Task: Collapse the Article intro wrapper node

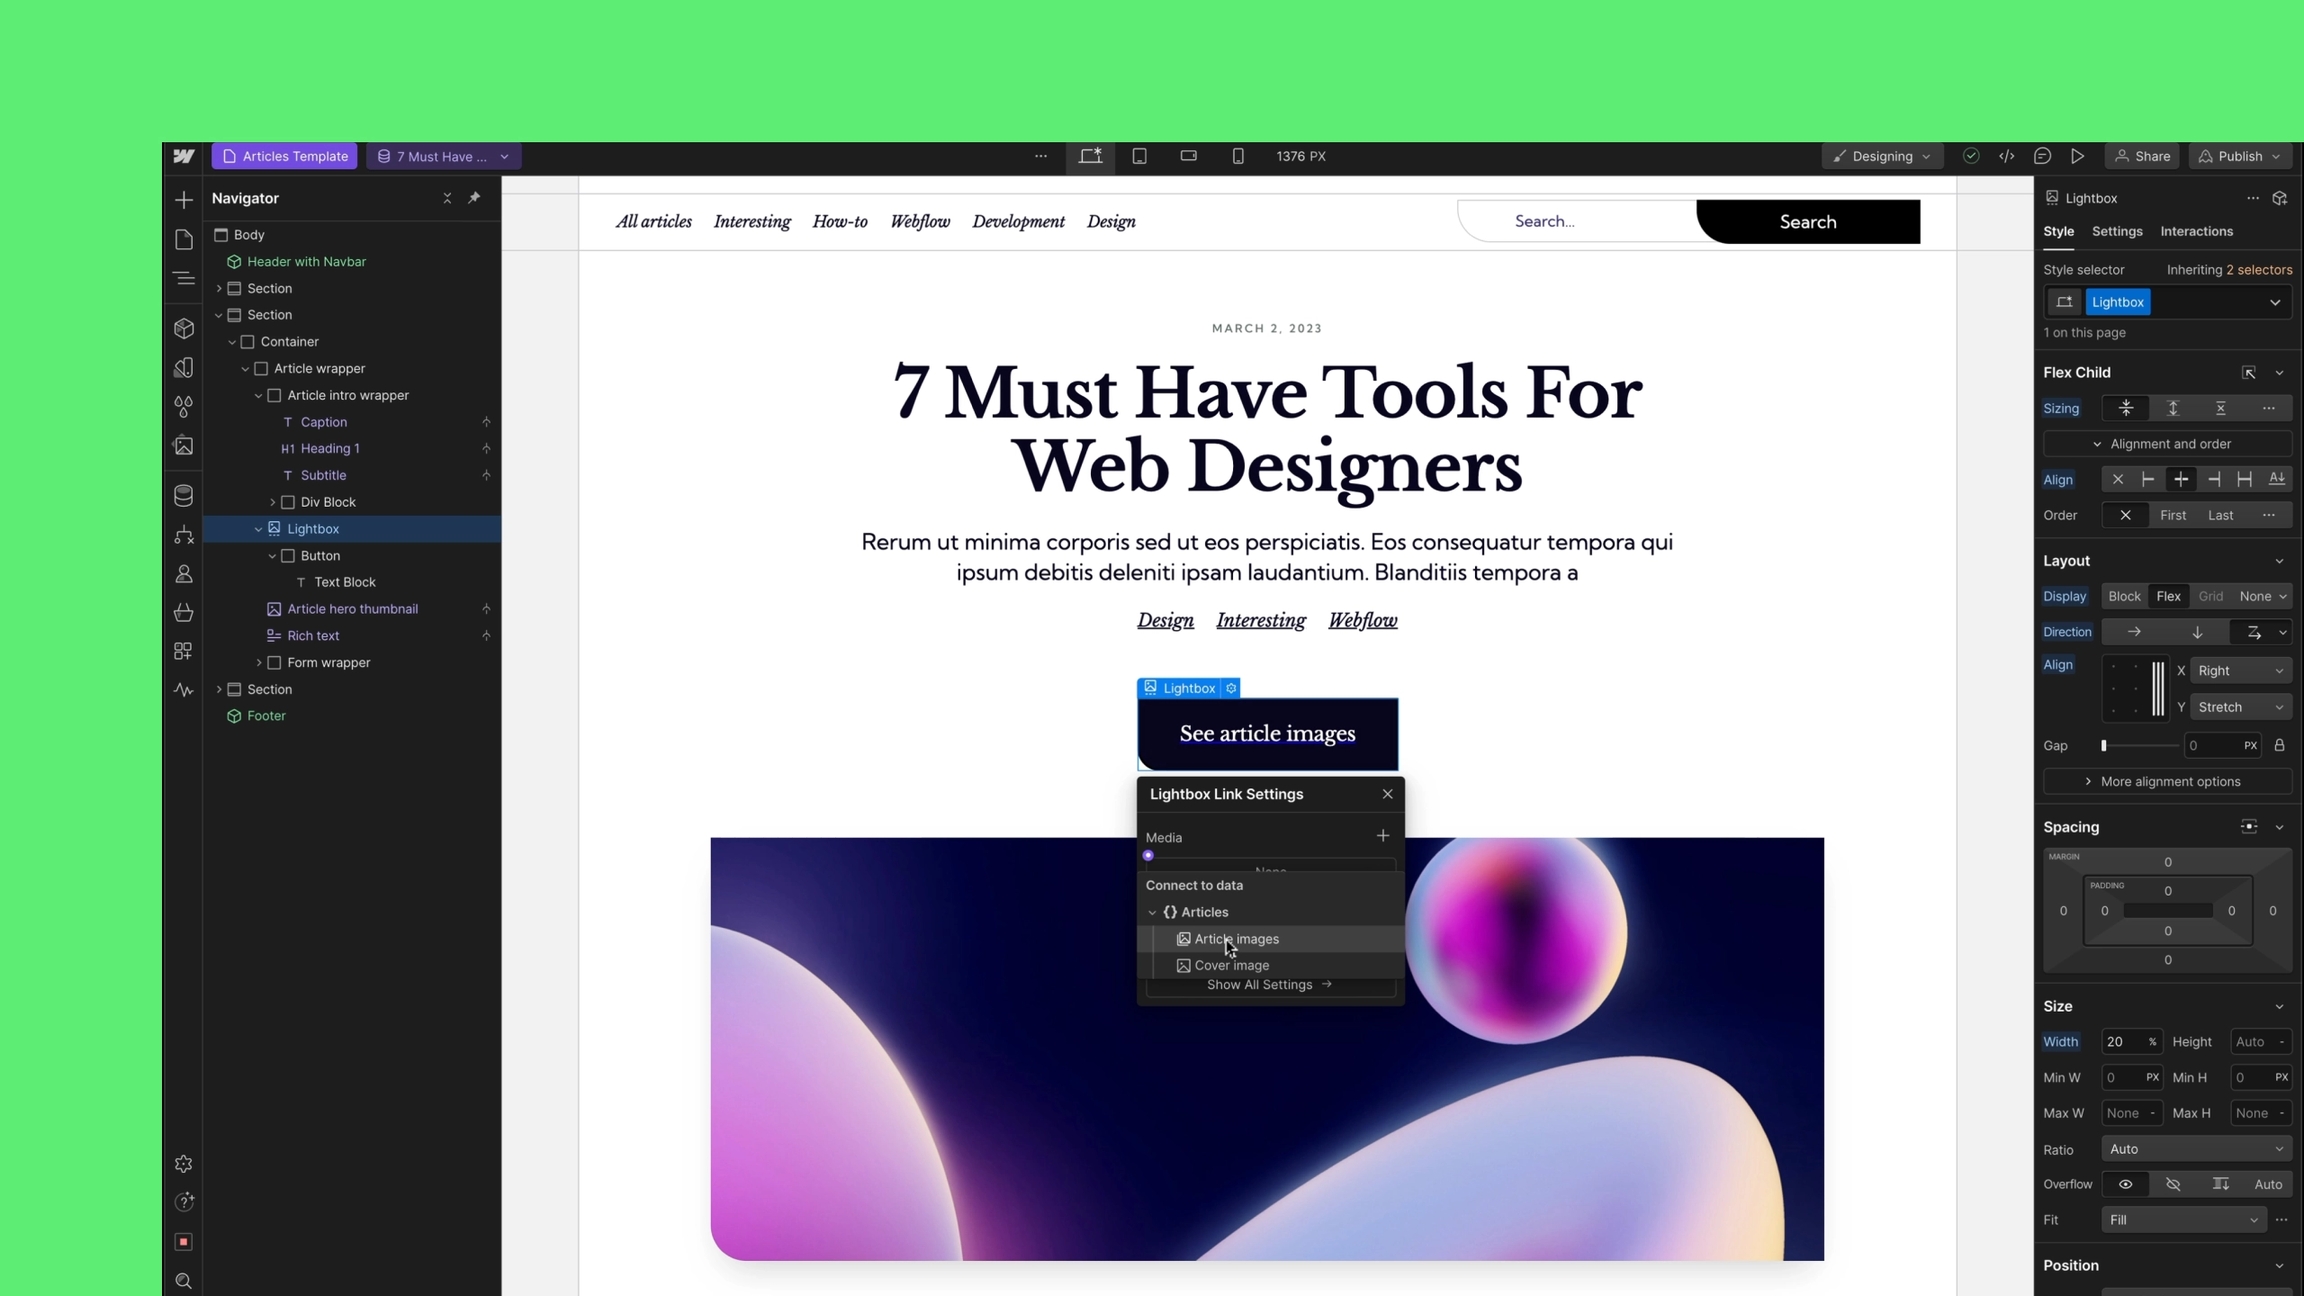Action: [258, 395]
